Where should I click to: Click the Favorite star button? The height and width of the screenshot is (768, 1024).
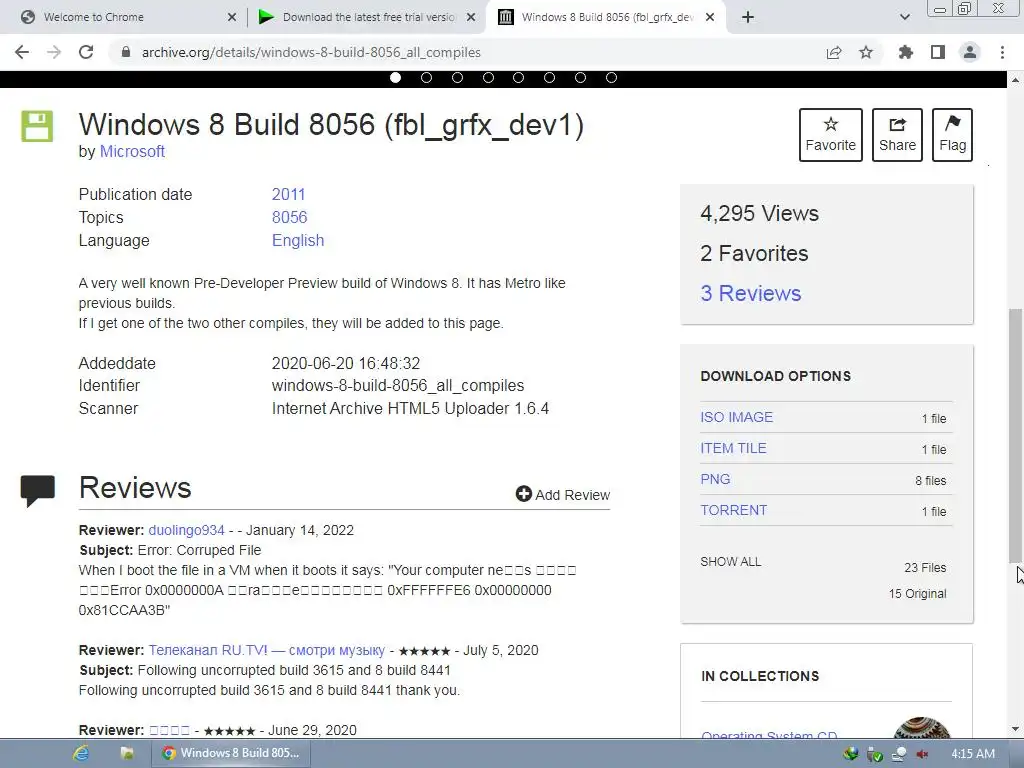831,135
